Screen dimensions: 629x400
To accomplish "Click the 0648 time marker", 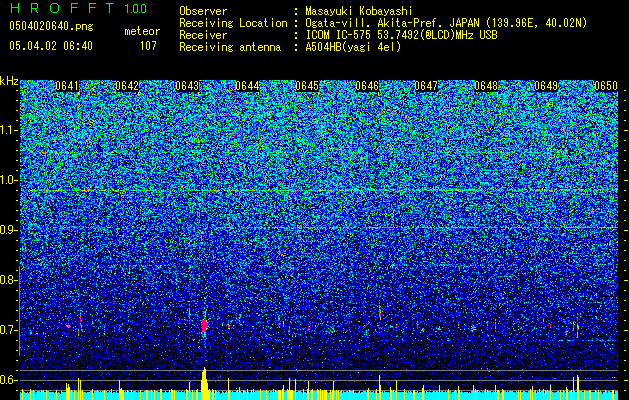I will (x=486, y=86).
